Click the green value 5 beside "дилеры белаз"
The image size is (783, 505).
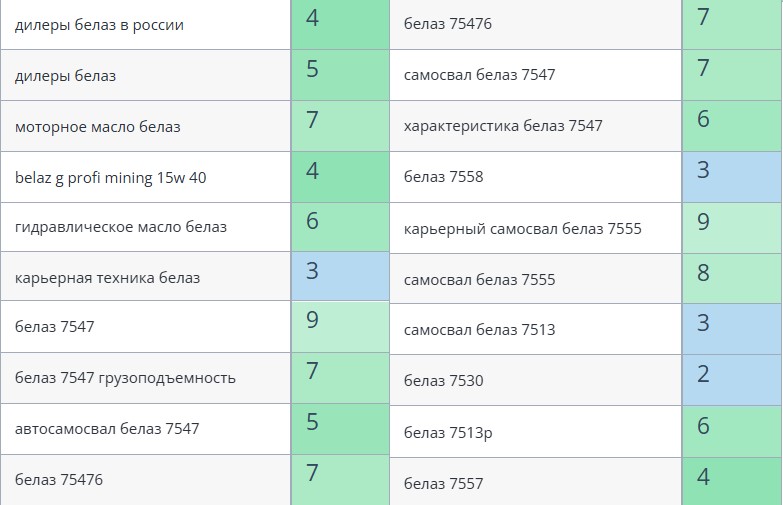click(340, 75)
